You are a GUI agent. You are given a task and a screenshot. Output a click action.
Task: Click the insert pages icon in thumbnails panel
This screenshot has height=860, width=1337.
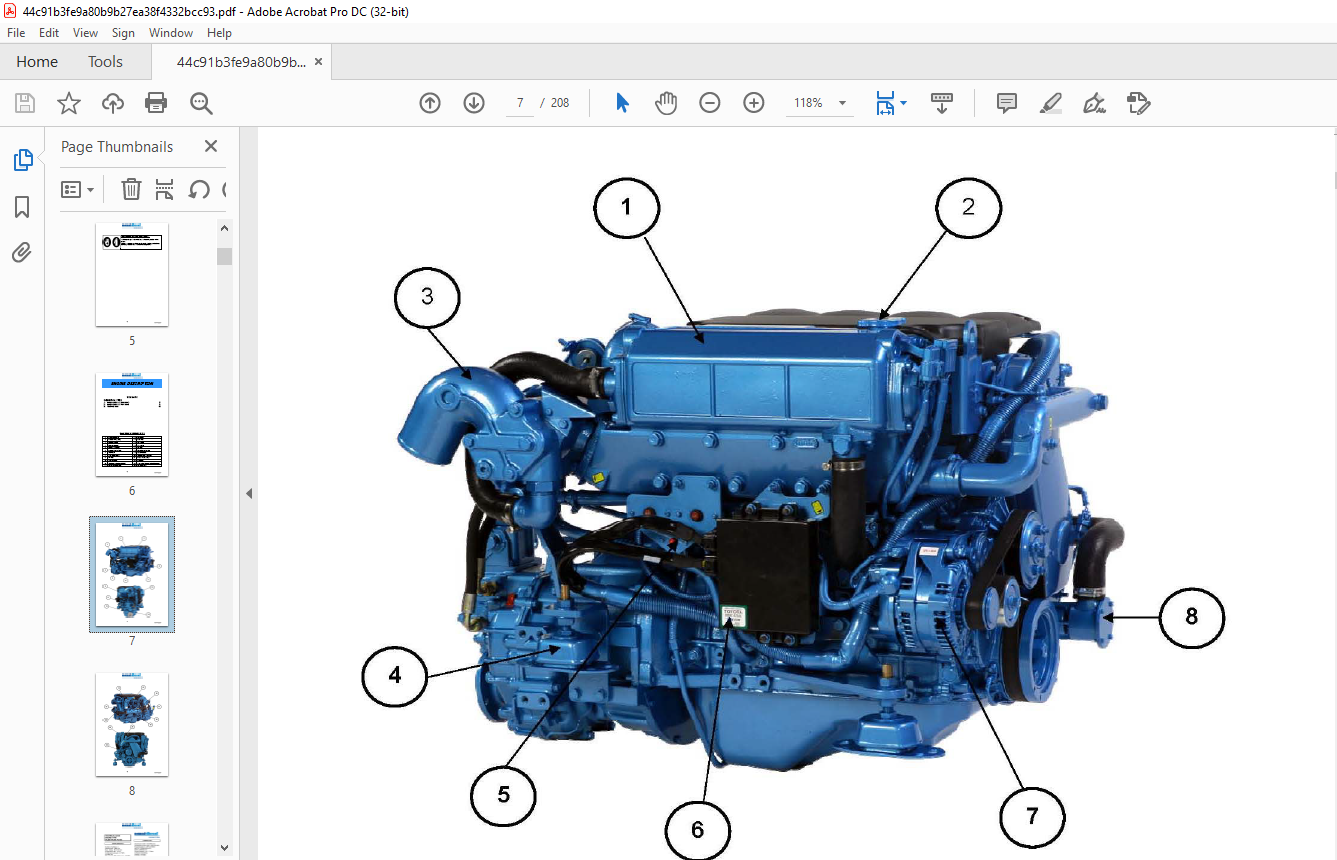point(165,189)
